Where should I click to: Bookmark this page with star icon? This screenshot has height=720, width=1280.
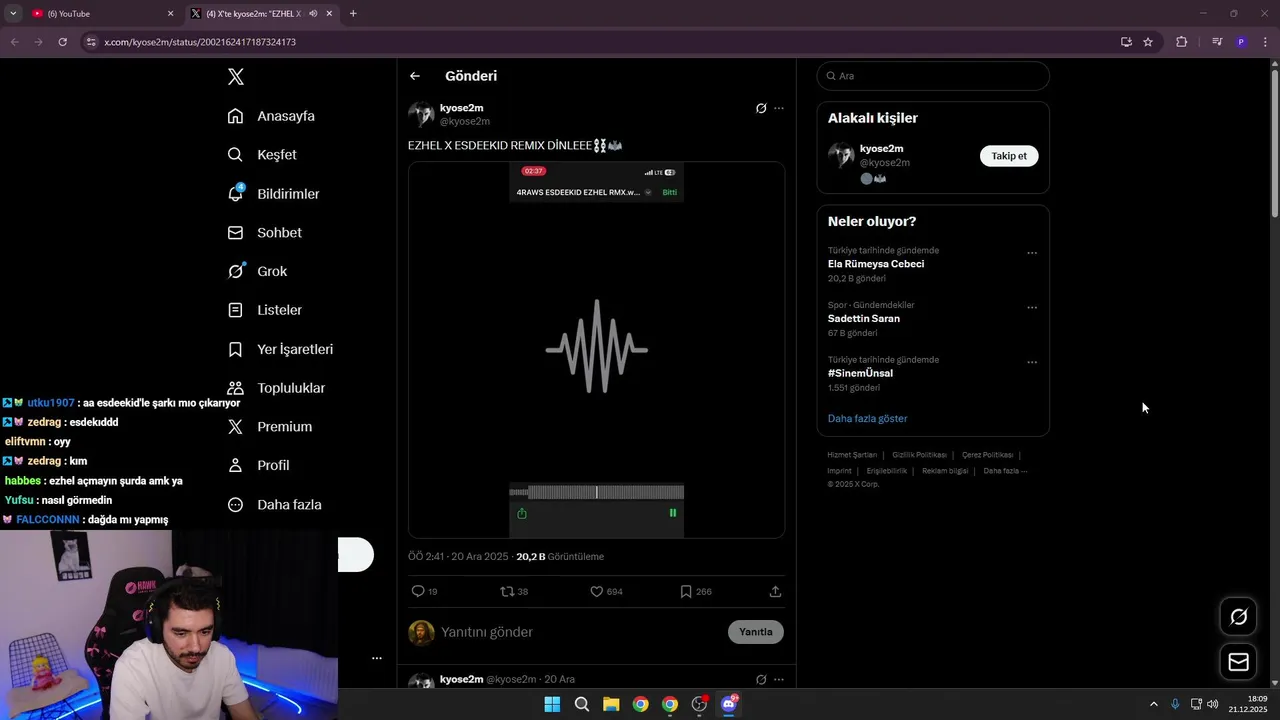pyautogui.click(x=1148, y=42)
